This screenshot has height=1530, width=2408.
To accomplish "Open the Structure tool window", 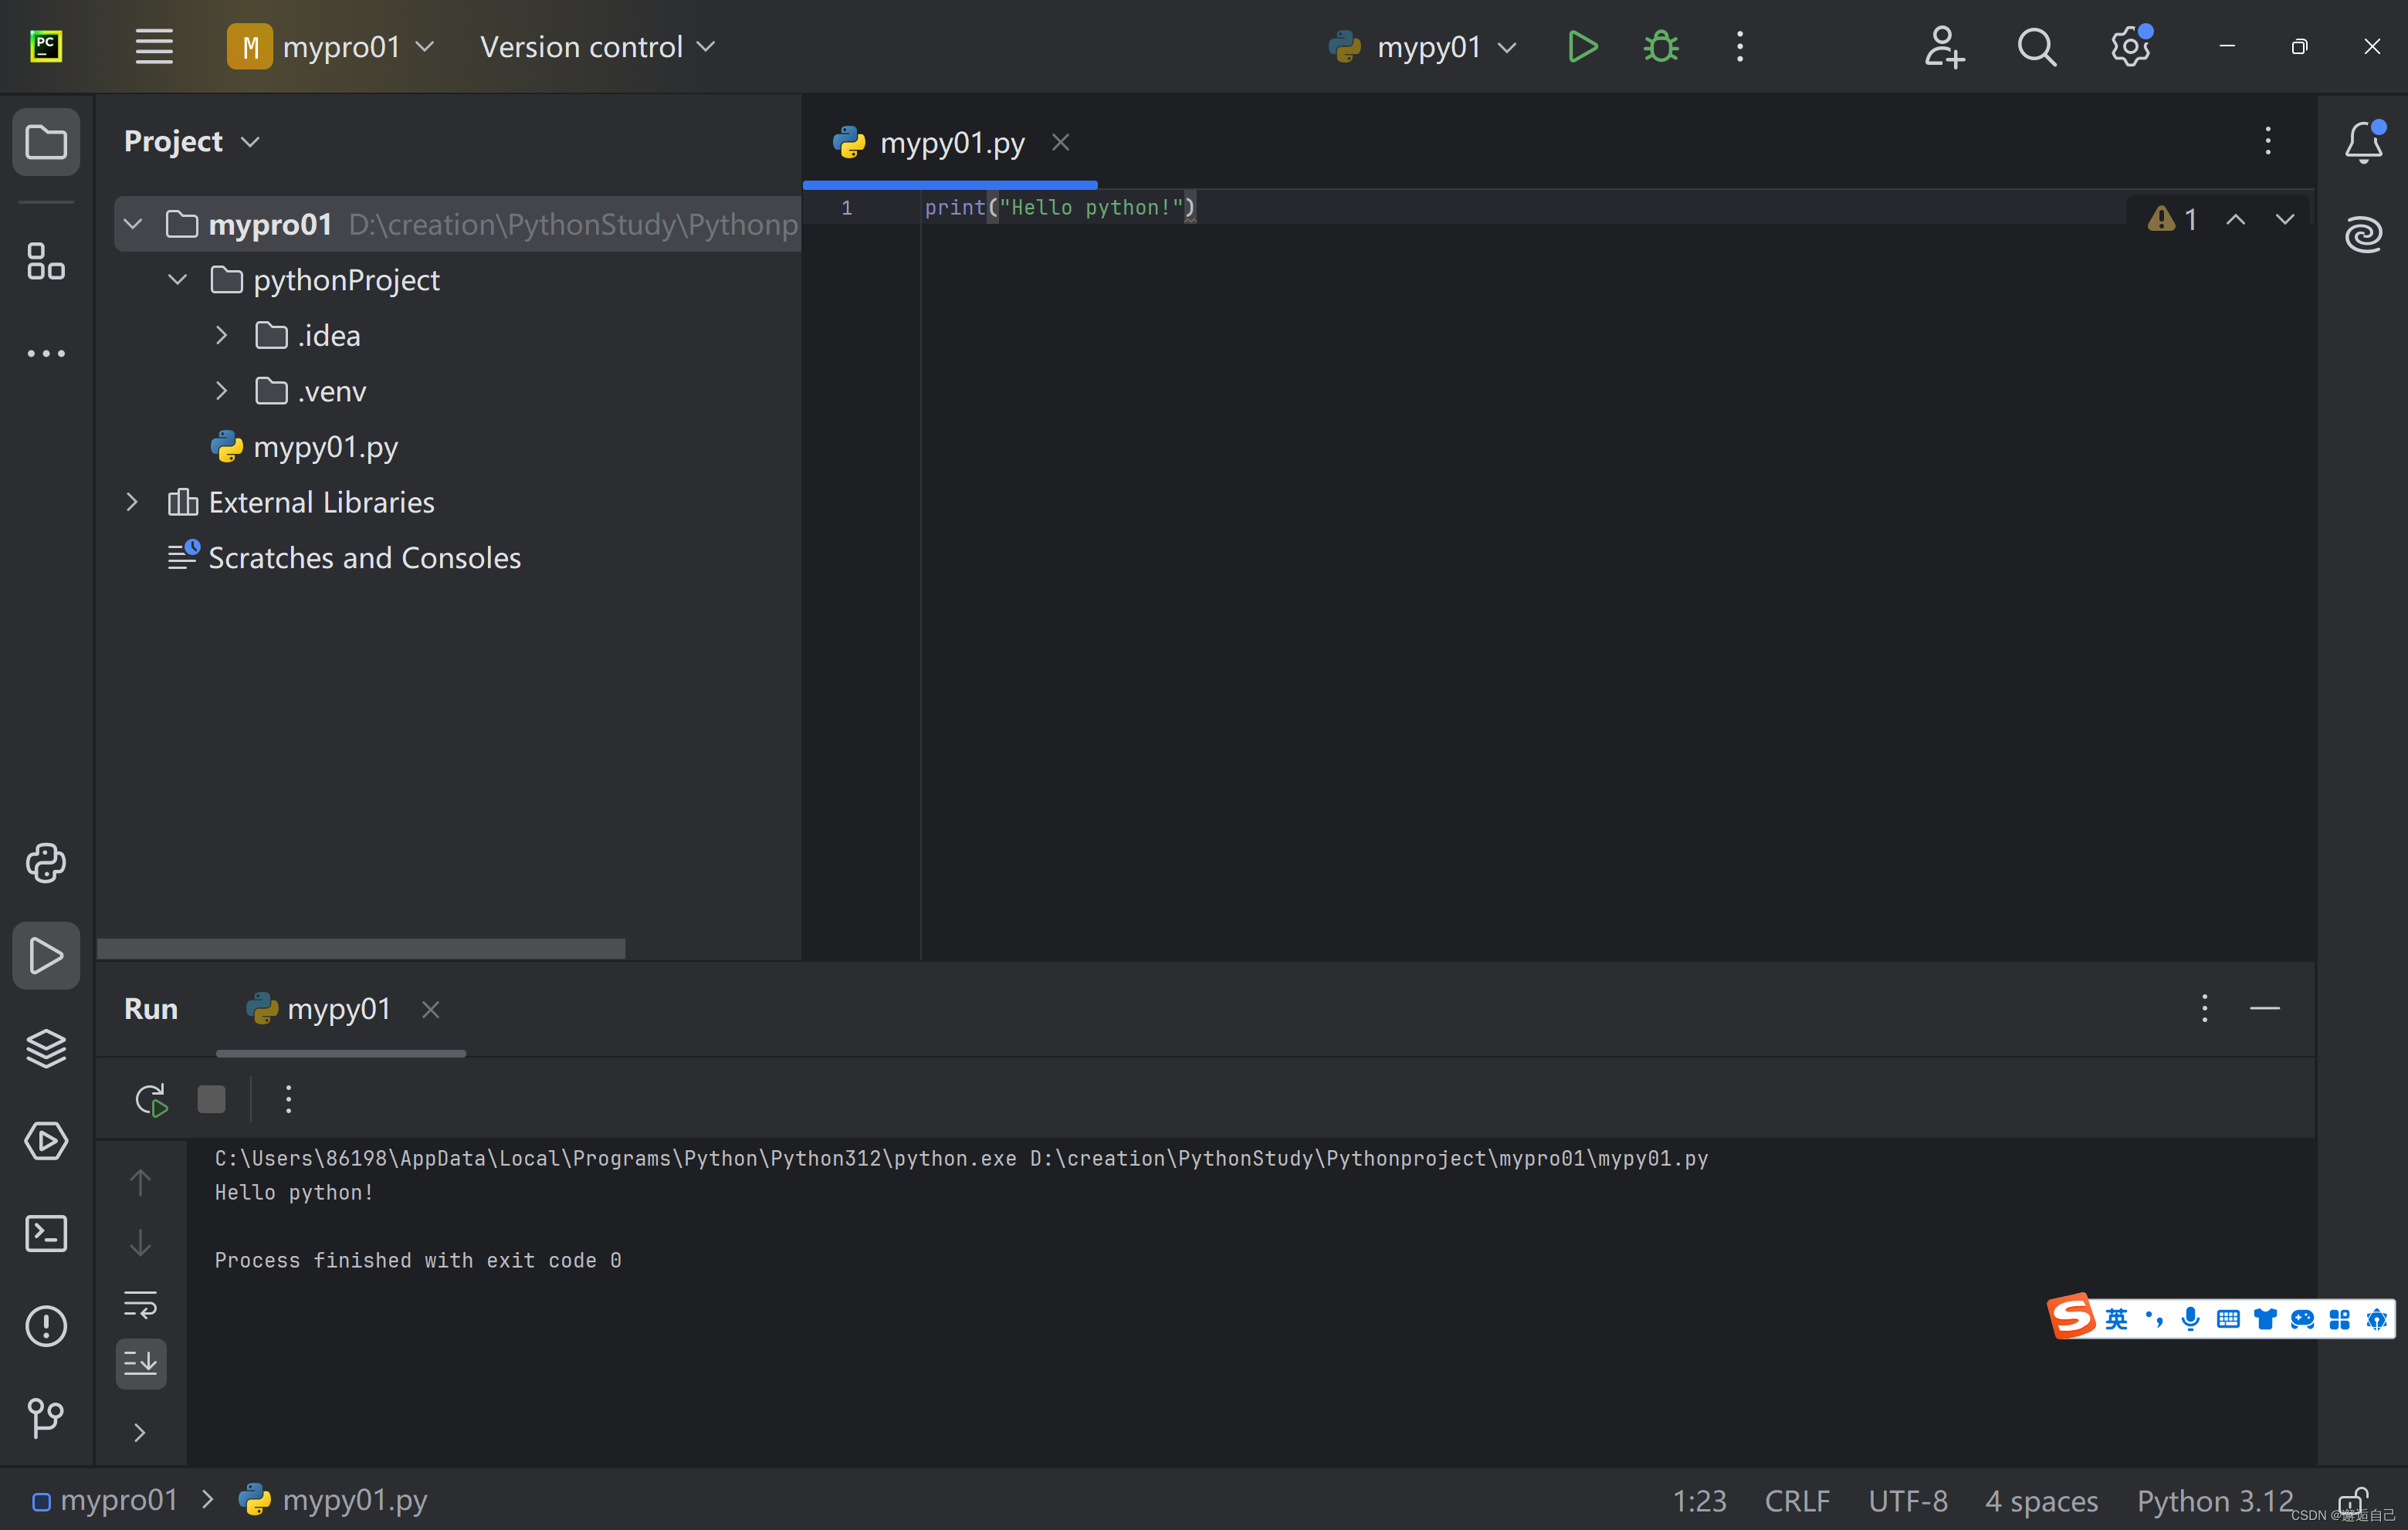I will [x=46, y=261].
